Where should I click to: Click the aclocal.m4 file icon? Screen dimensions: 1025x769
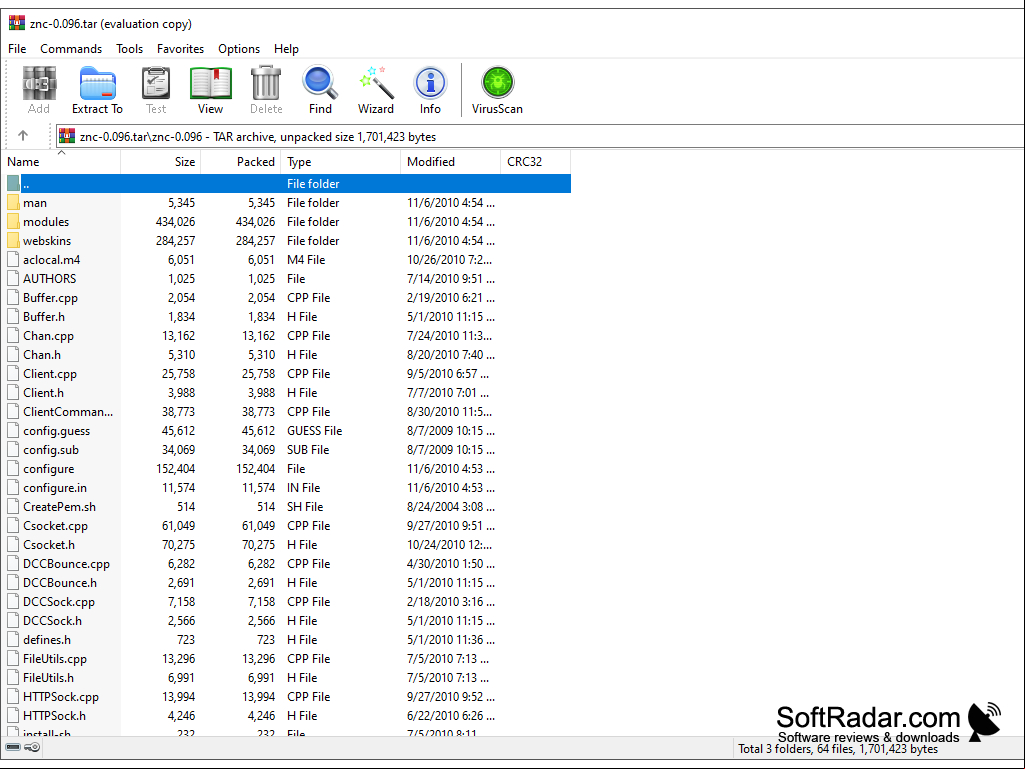point(13,260)
